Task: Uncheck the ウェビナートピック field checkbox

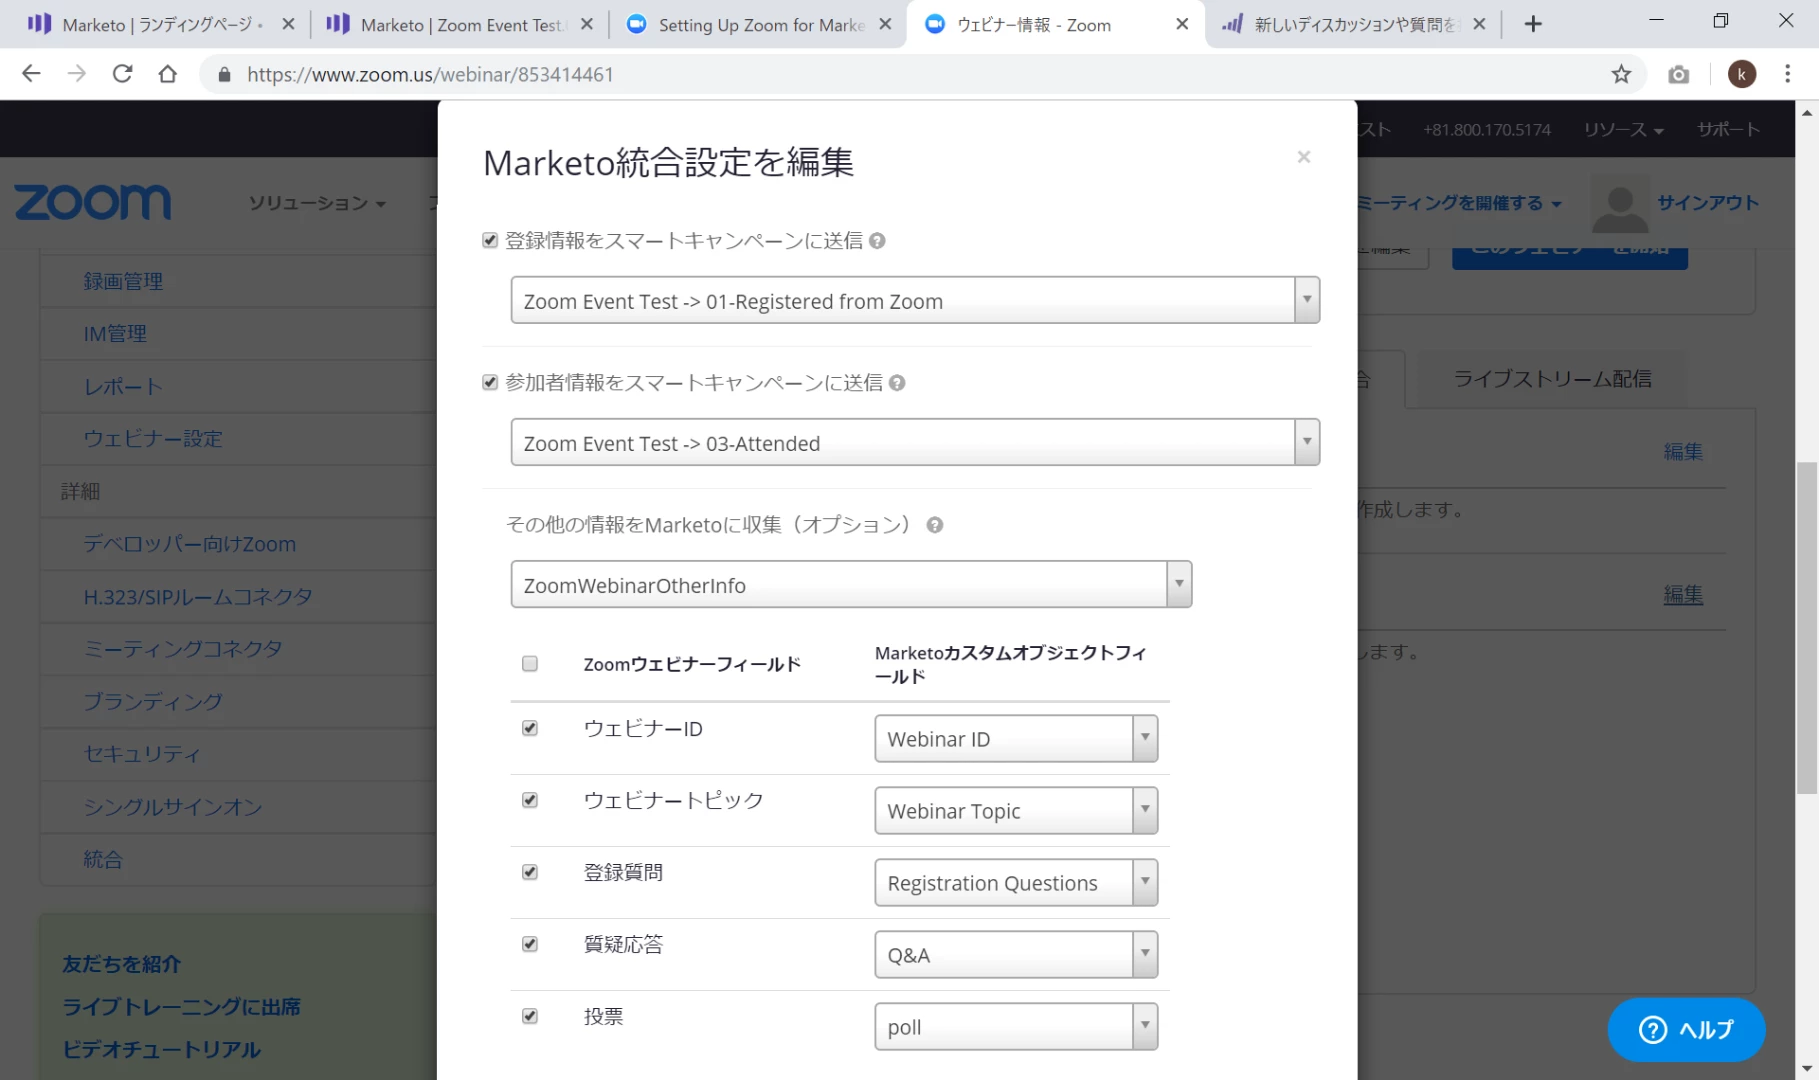Action: [x=530, y=800]
